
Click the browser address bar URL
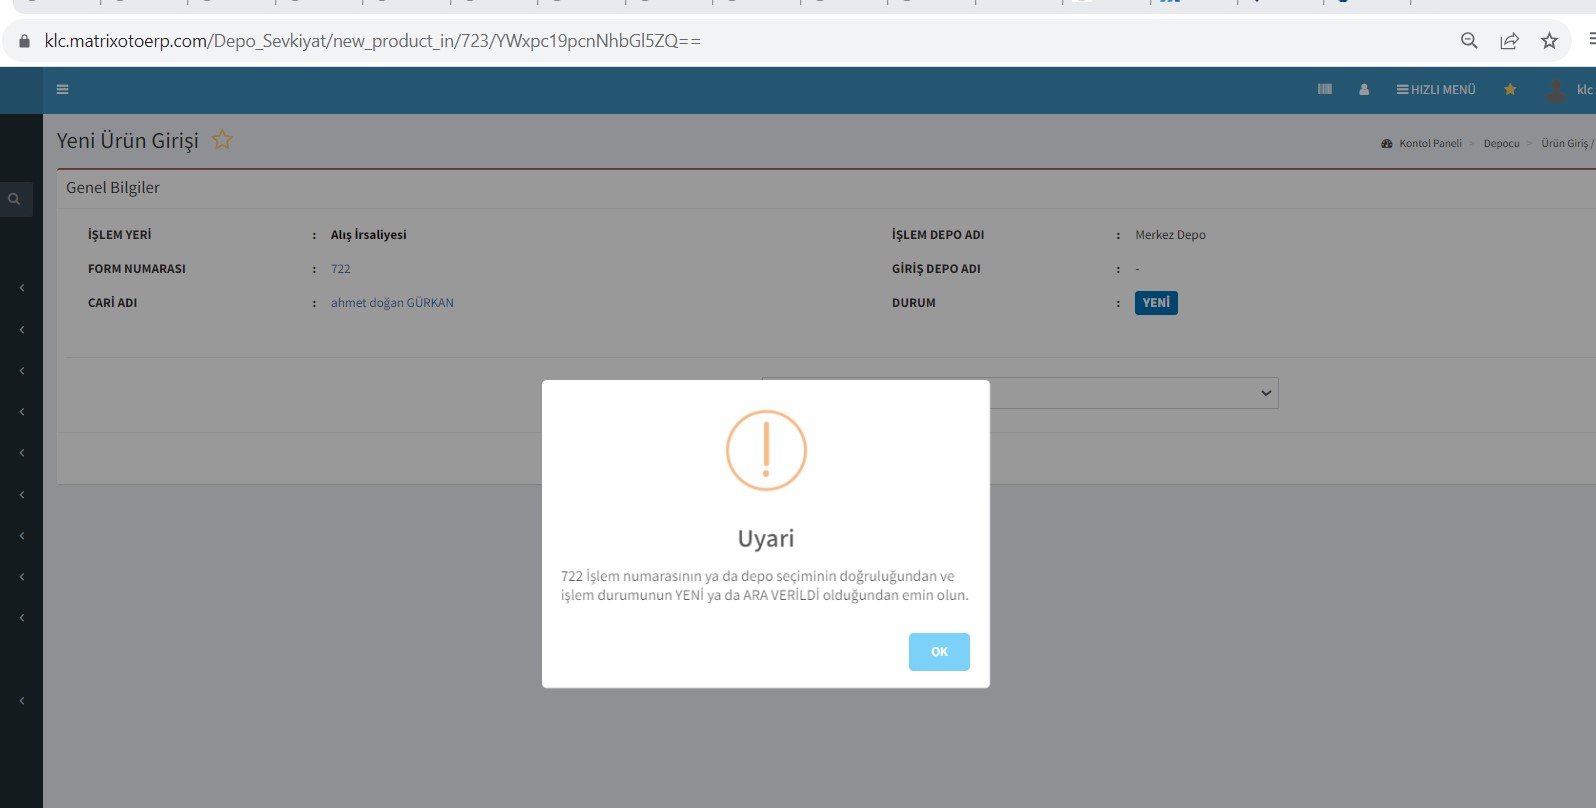coord(372,41)
